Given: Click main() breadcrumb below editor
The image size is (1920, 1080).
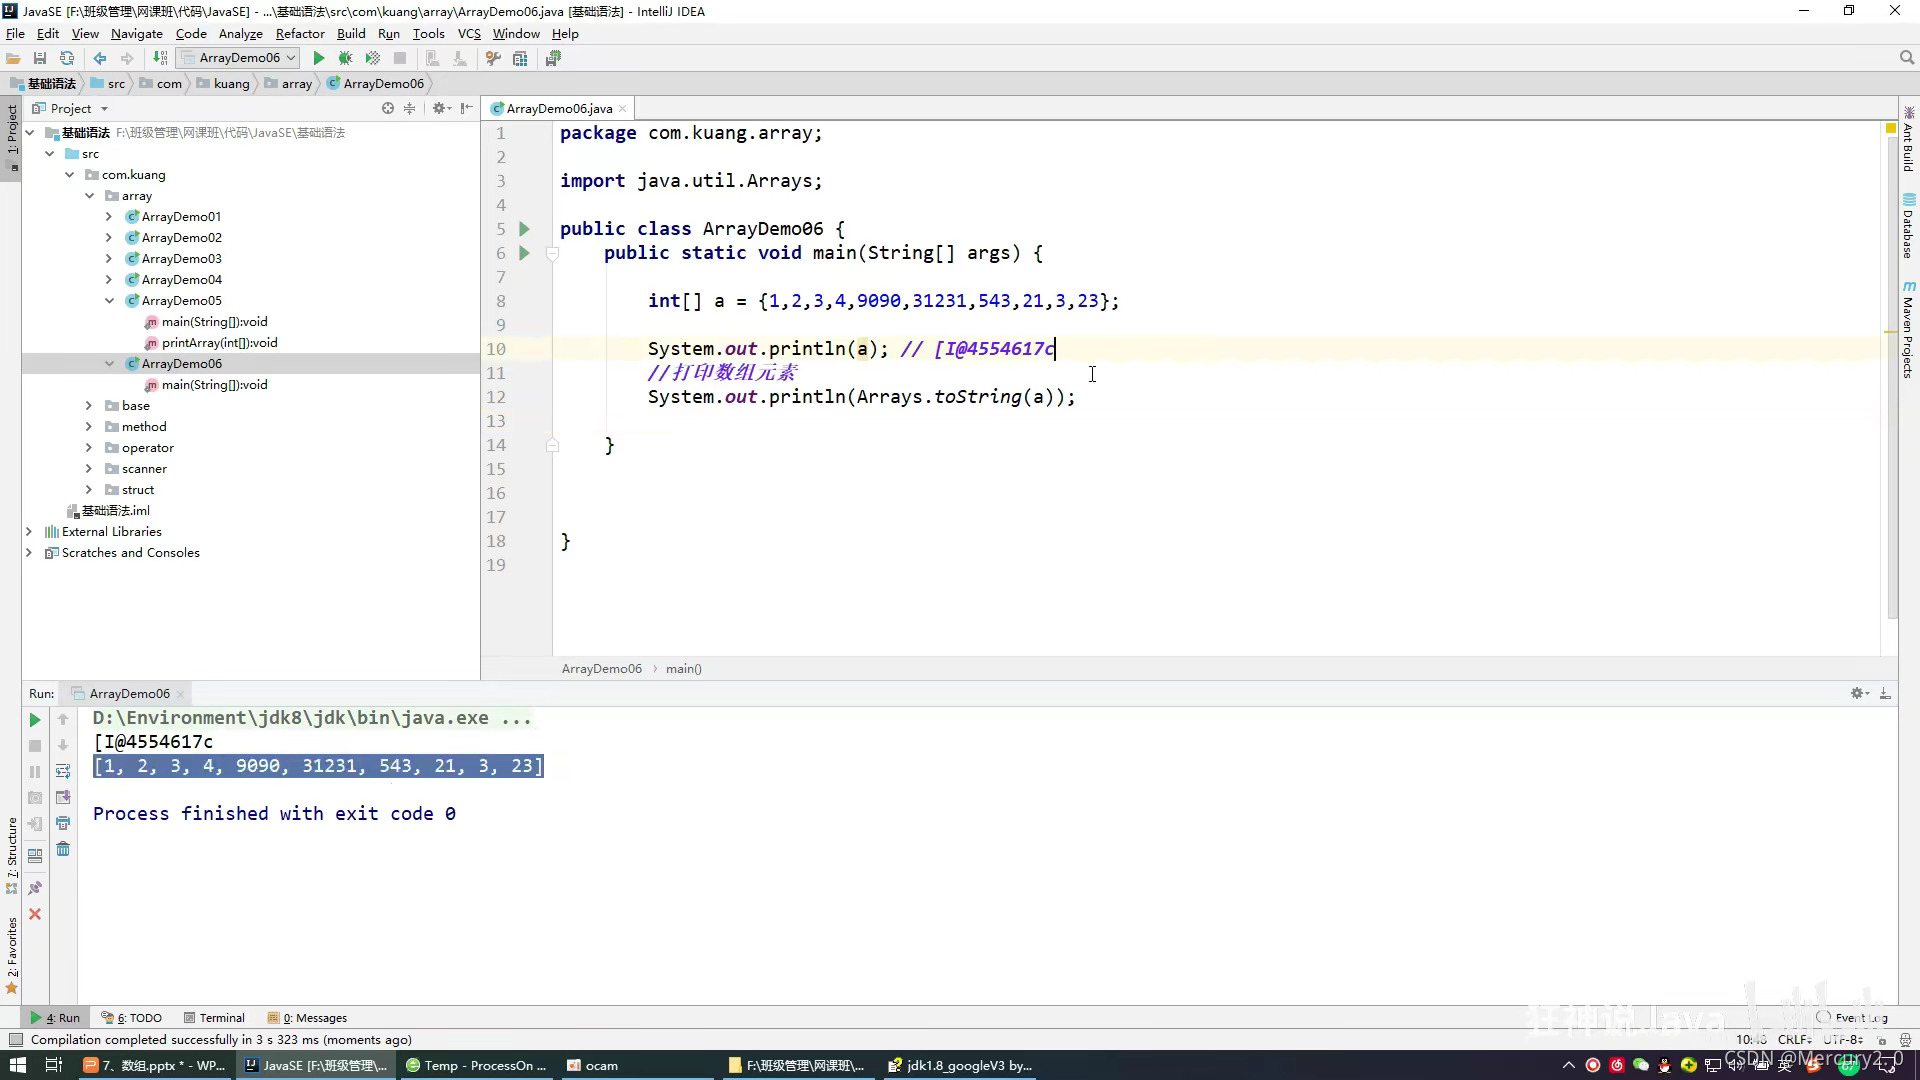Looking at the screenshot, I should tap(684, 669).
